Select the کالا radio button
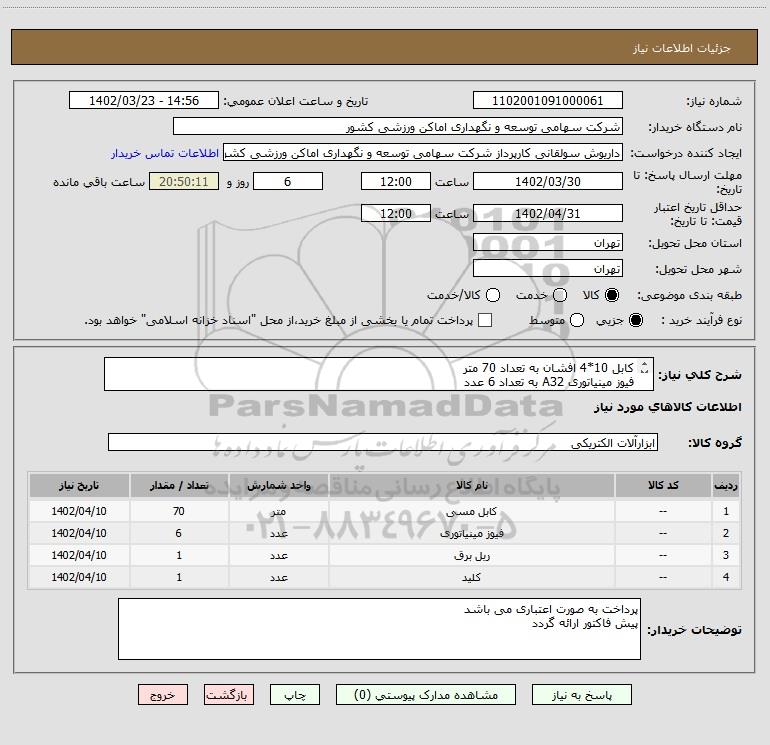The image size is (770, 745). click(x=612, y=295)
